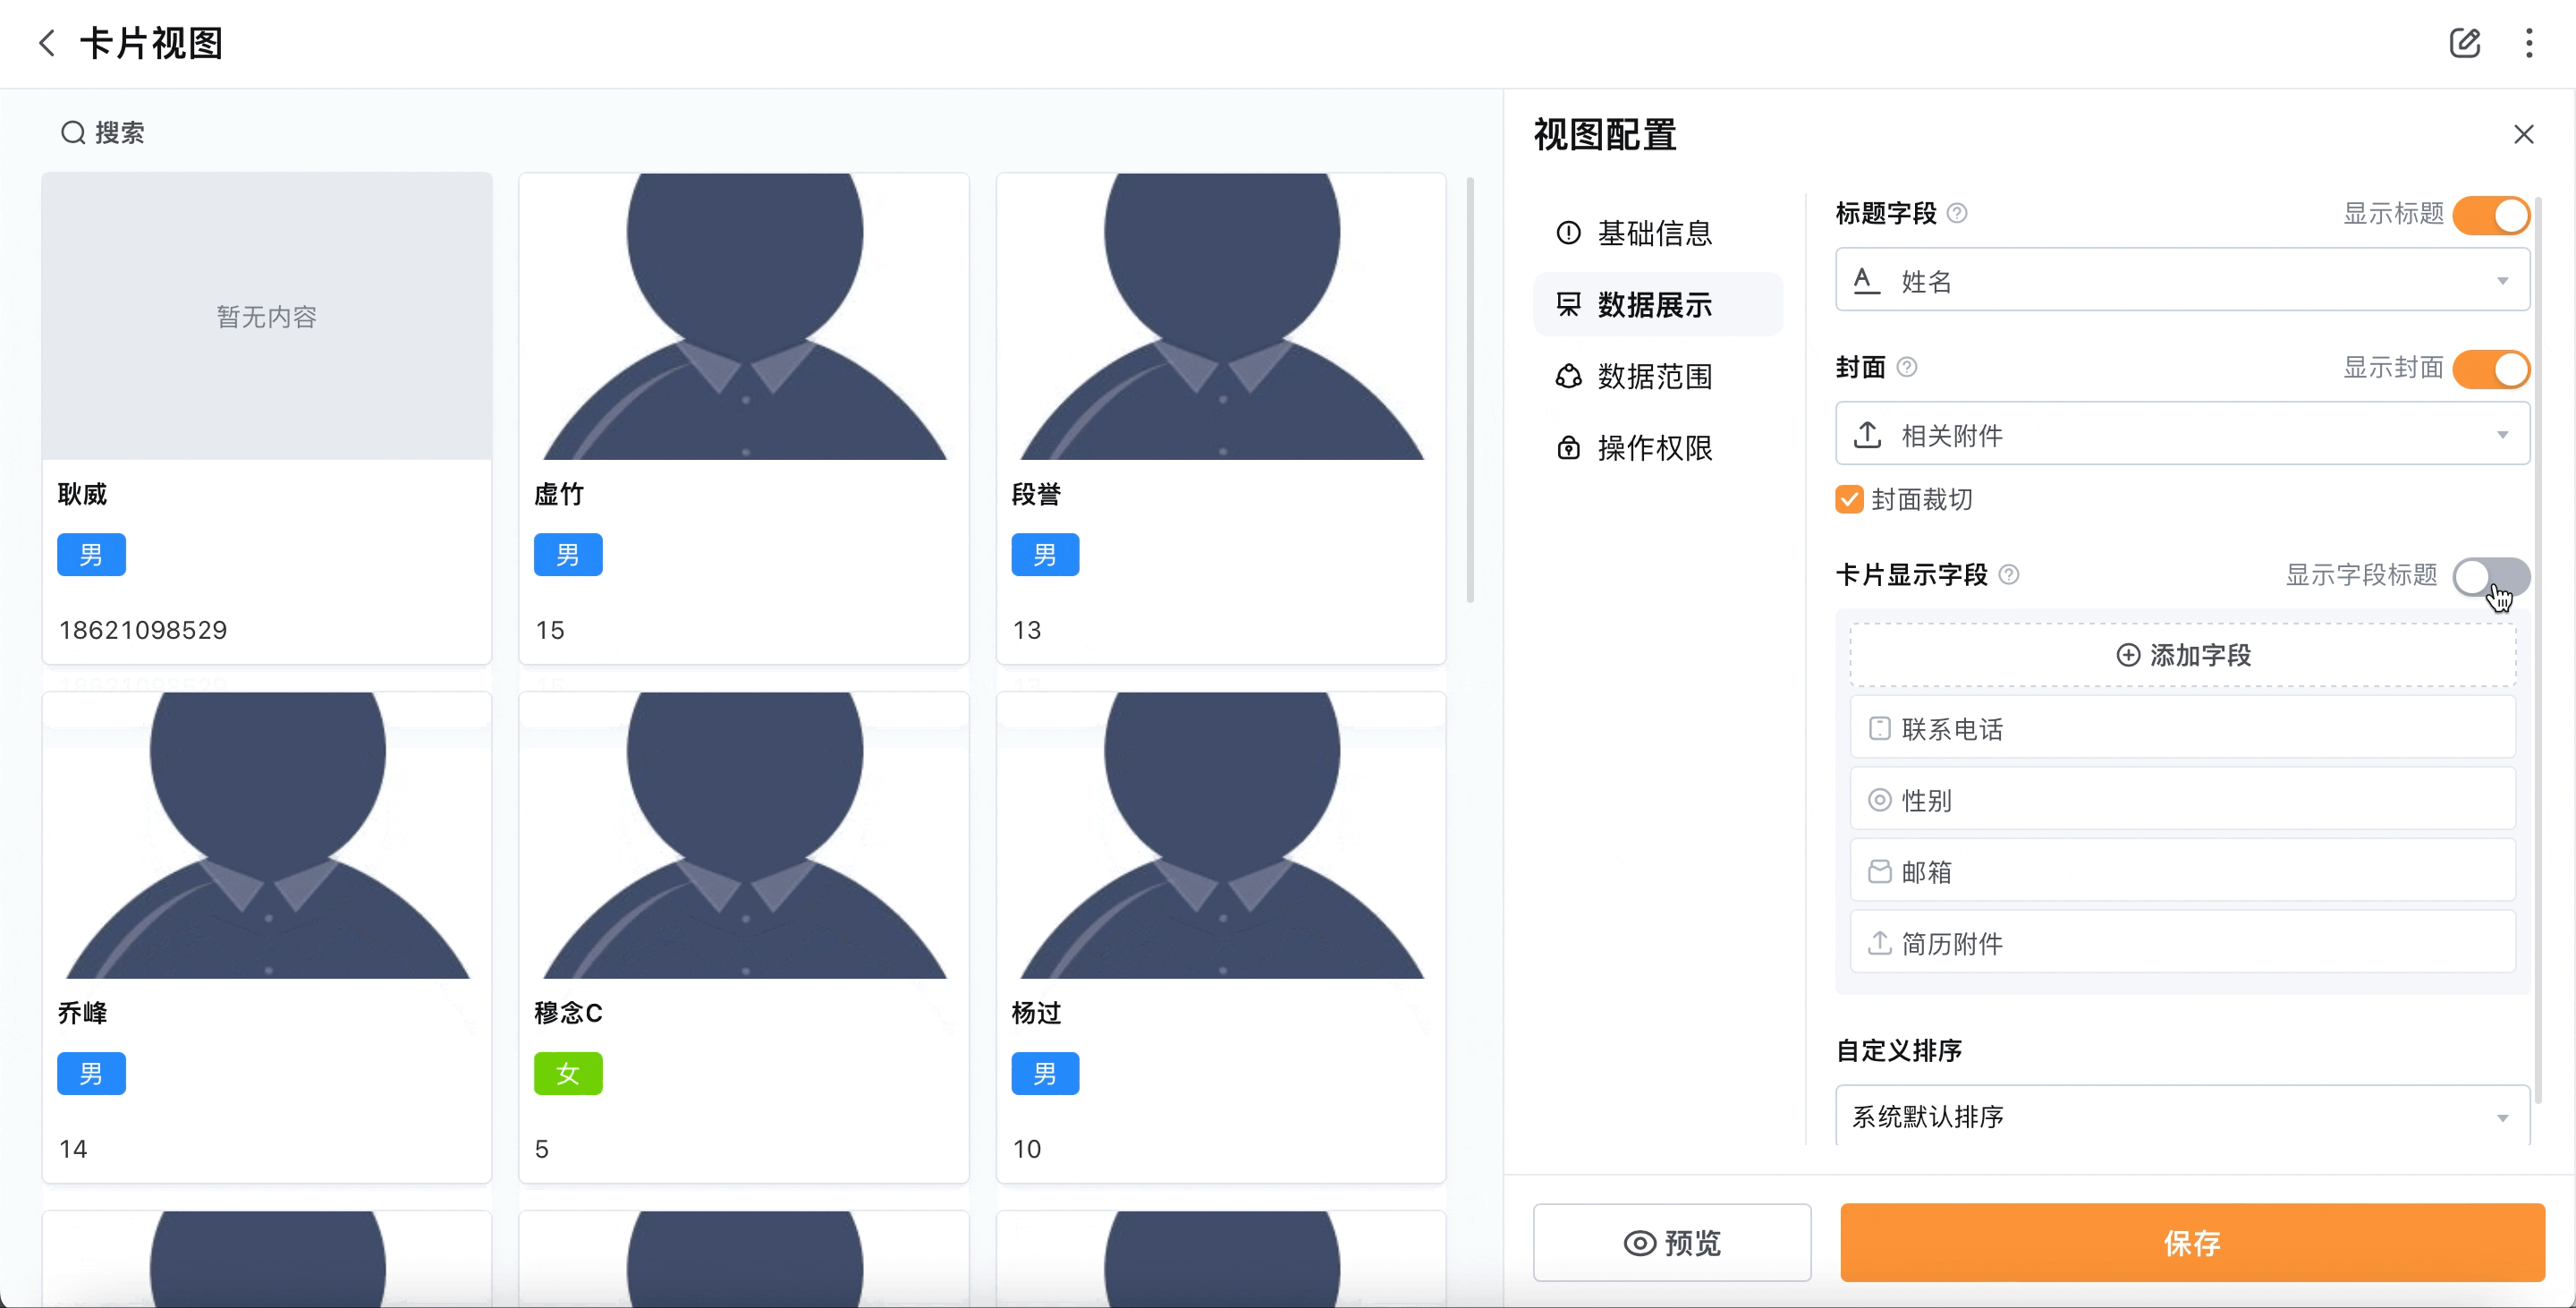Open the 姓名 title field dropdown
Viewport: 2576px width, 1308px height.
point(2182,280)
